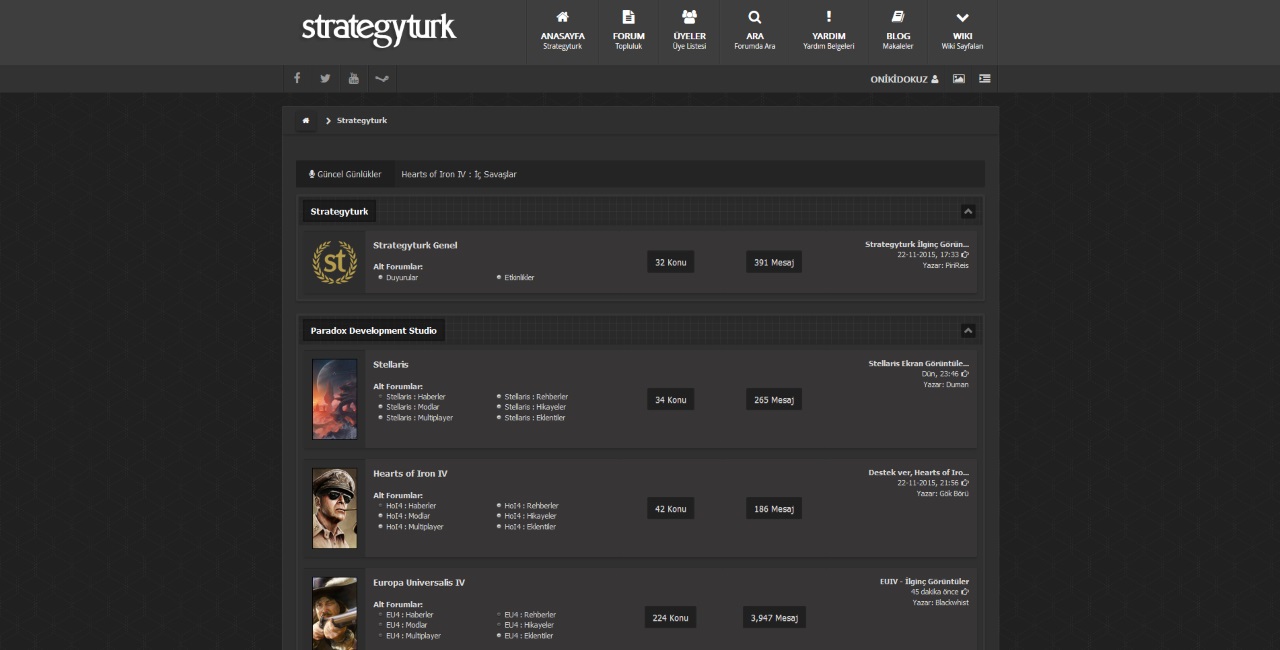Click the home icon in the breadcrumb

click(x=306, y=120)
